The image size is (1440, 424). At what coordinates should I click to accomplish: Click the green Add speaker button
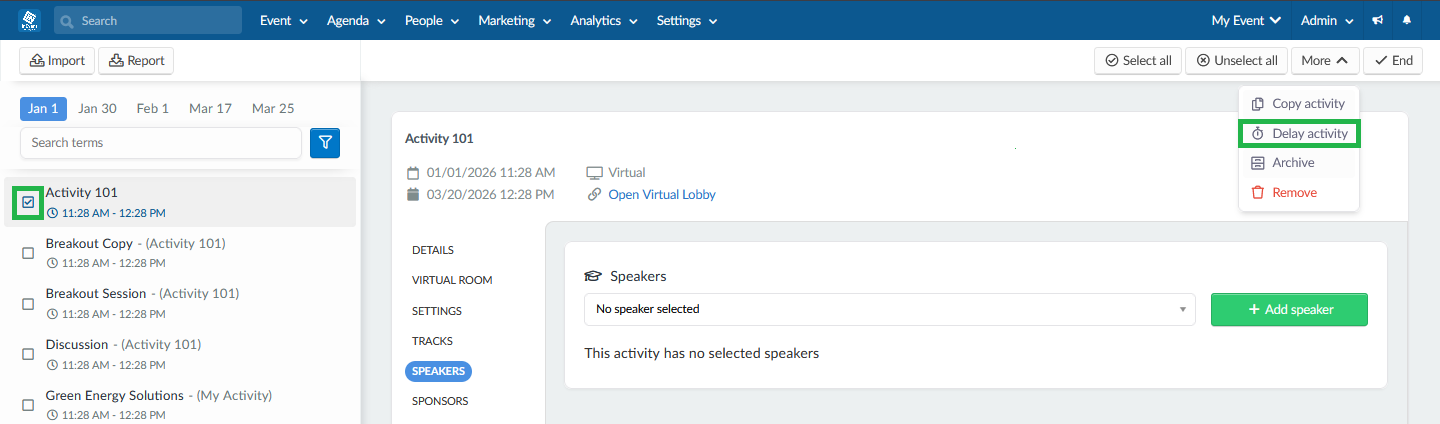(x=1289, y=309)
